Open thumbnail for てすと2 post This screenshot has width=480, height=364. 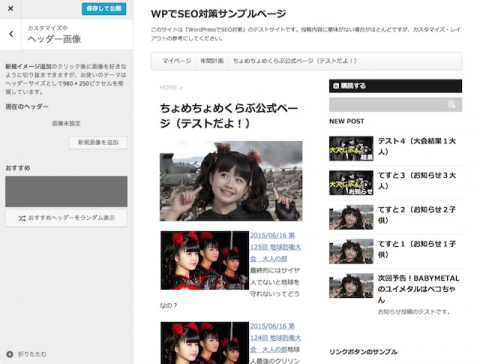[x=351, y=217]
